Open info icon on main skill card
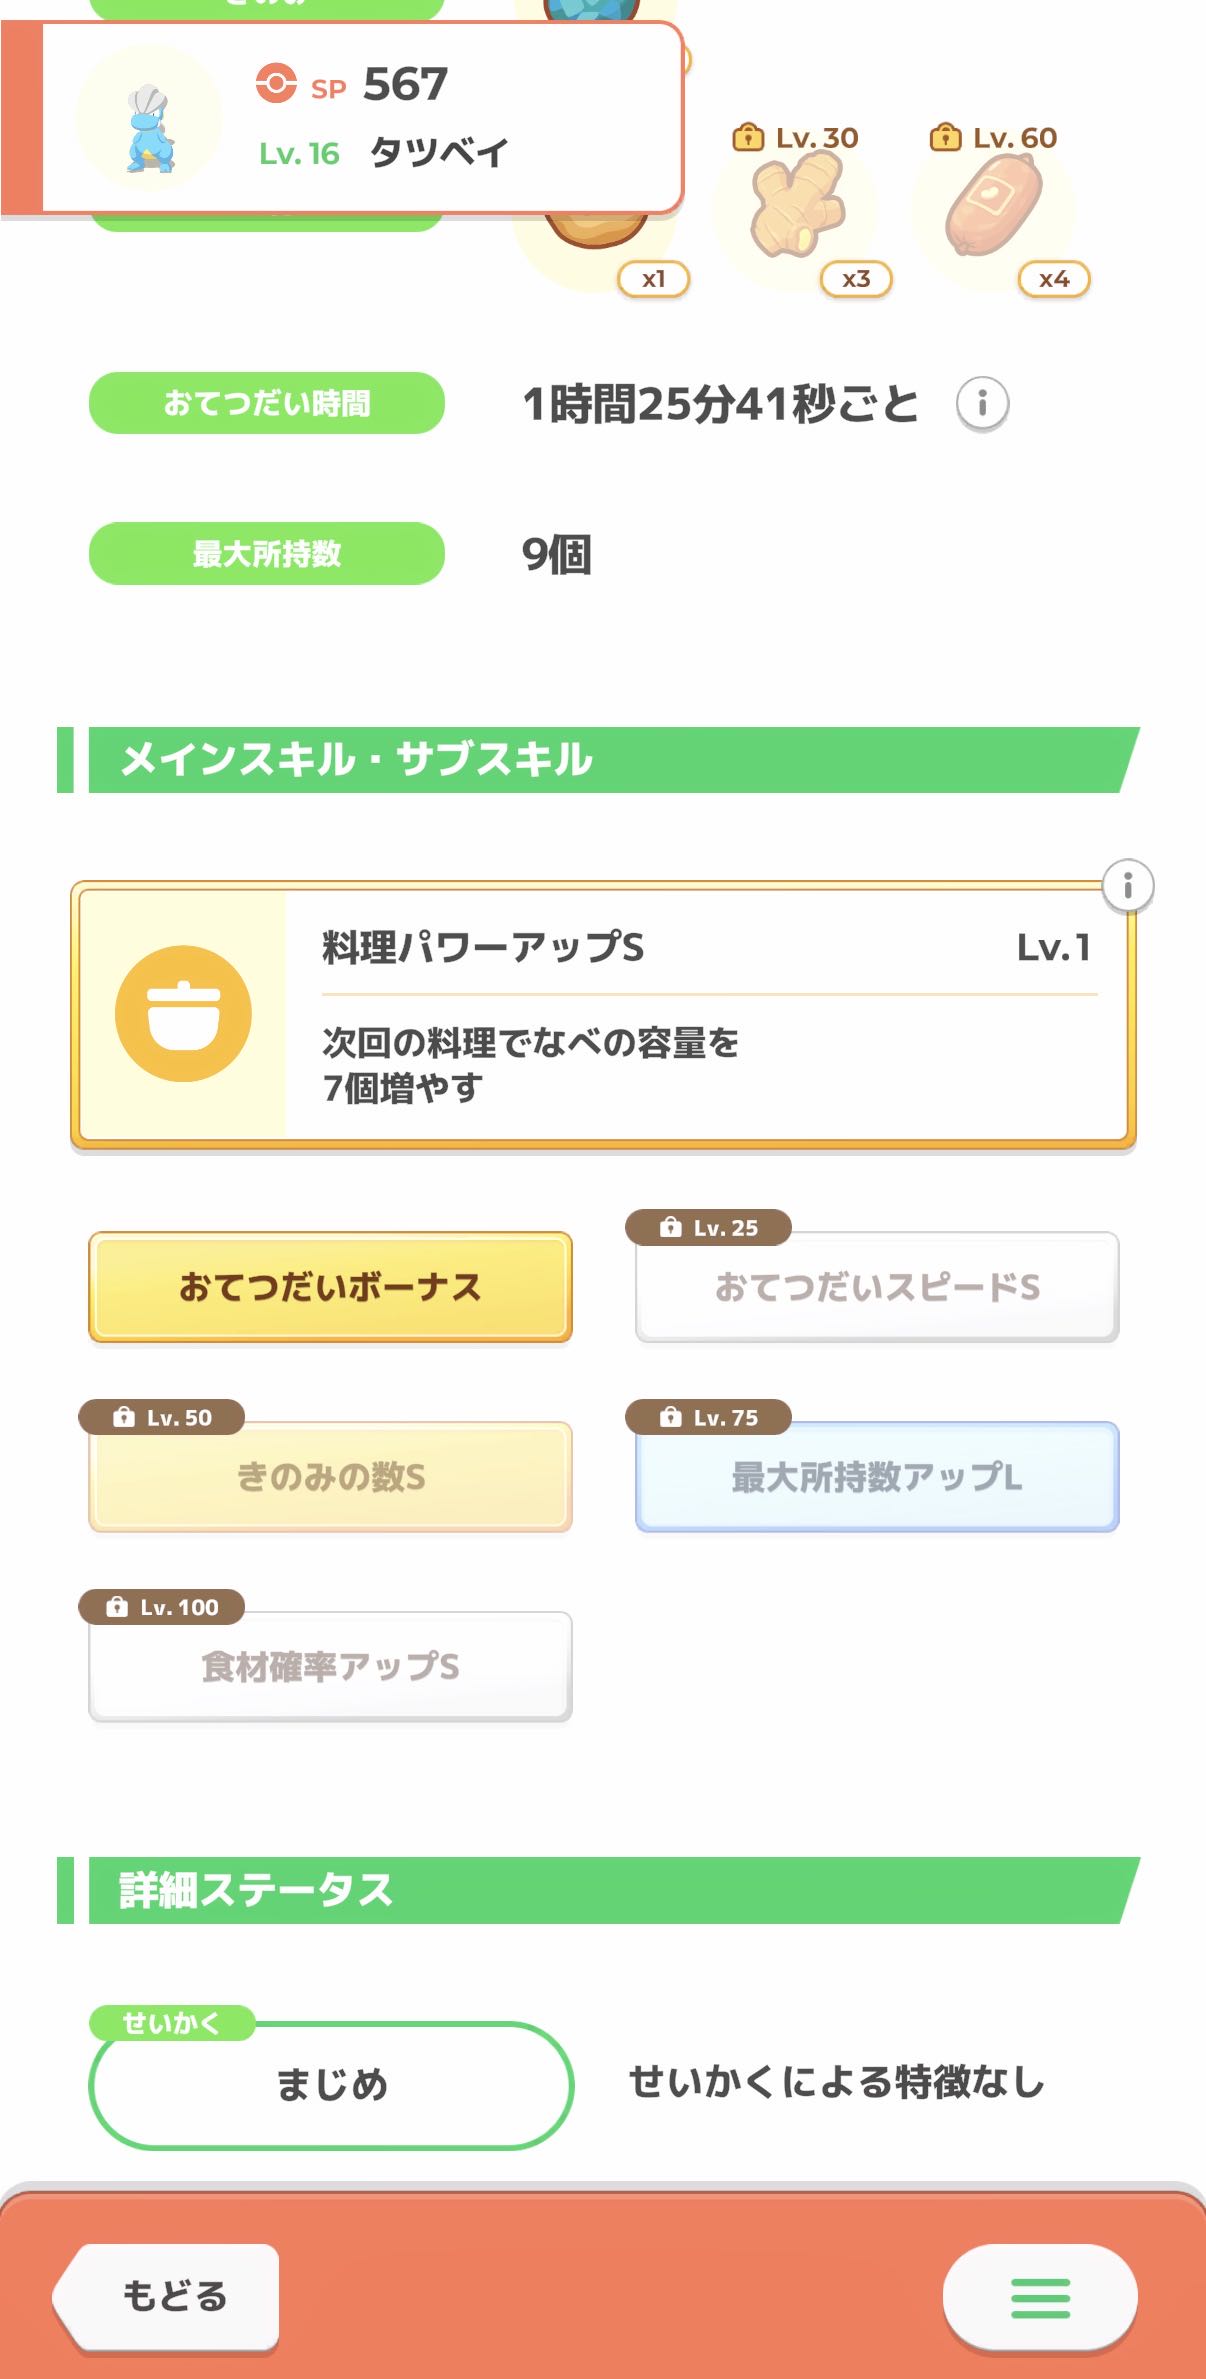Viewport: 1206px width, 2379px height. [1127, 886]
